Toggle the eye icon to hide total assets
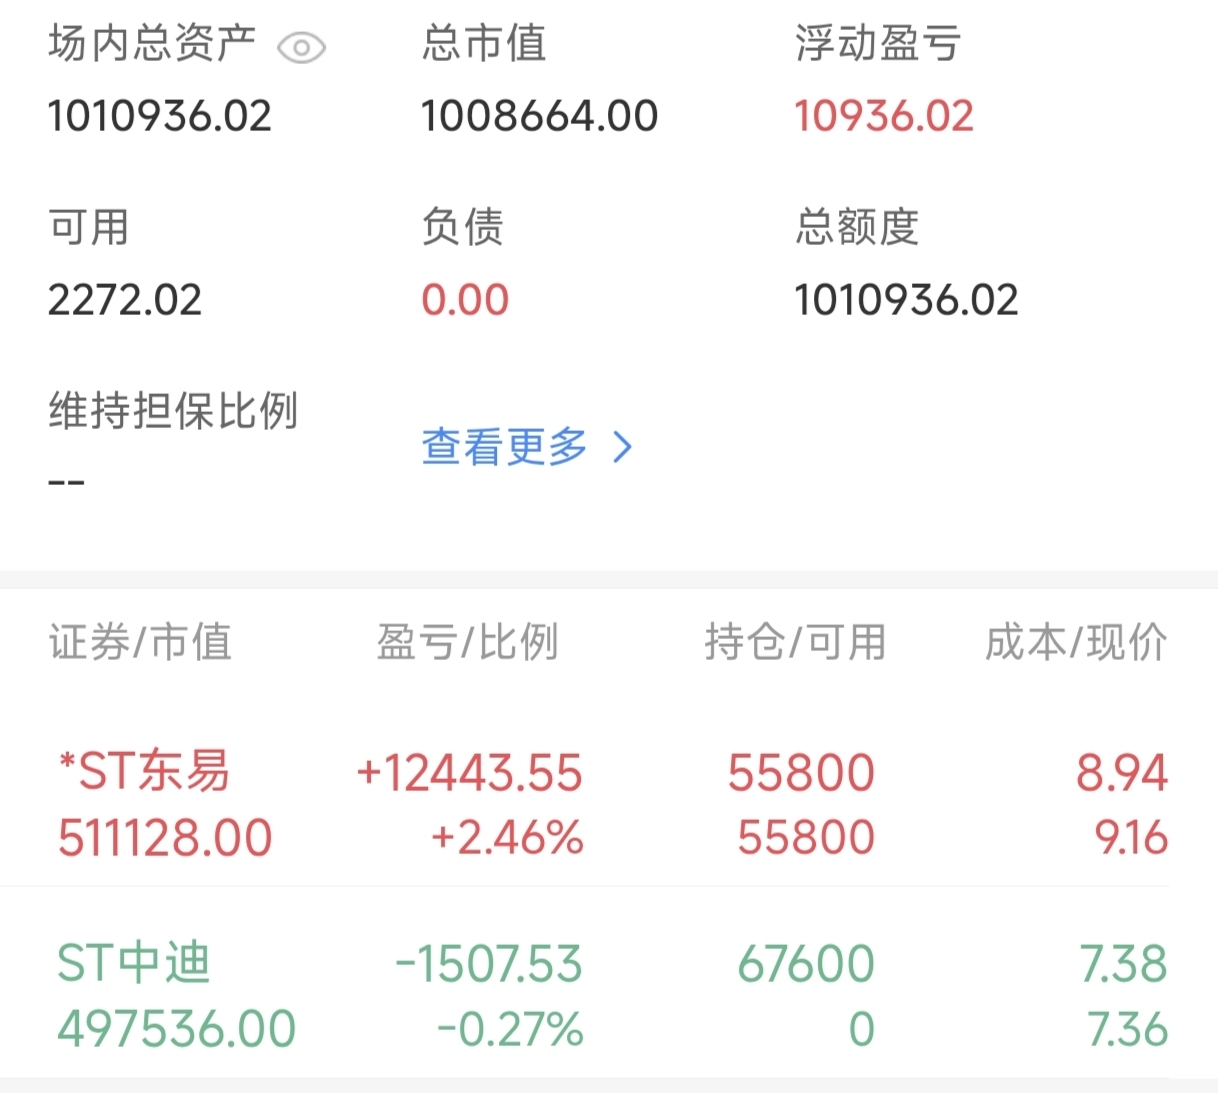1218x1093 pixels. pyautogui.click(x=301, y=47)
